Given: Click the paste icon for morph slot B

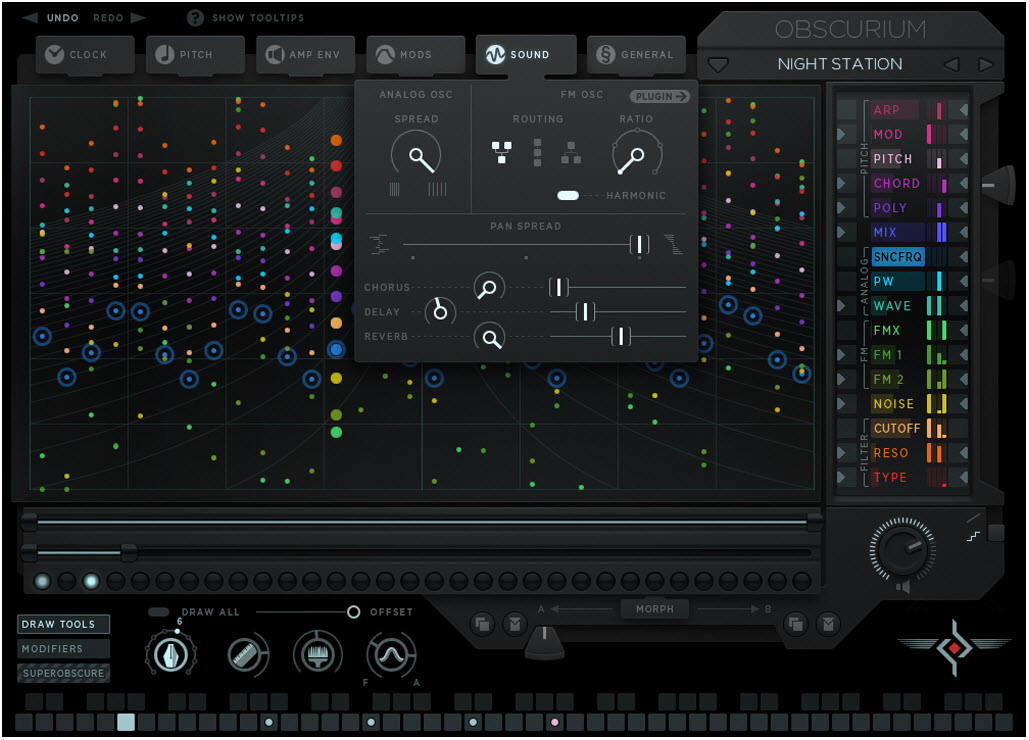Looking at the screenshot, I should [828, 624].
